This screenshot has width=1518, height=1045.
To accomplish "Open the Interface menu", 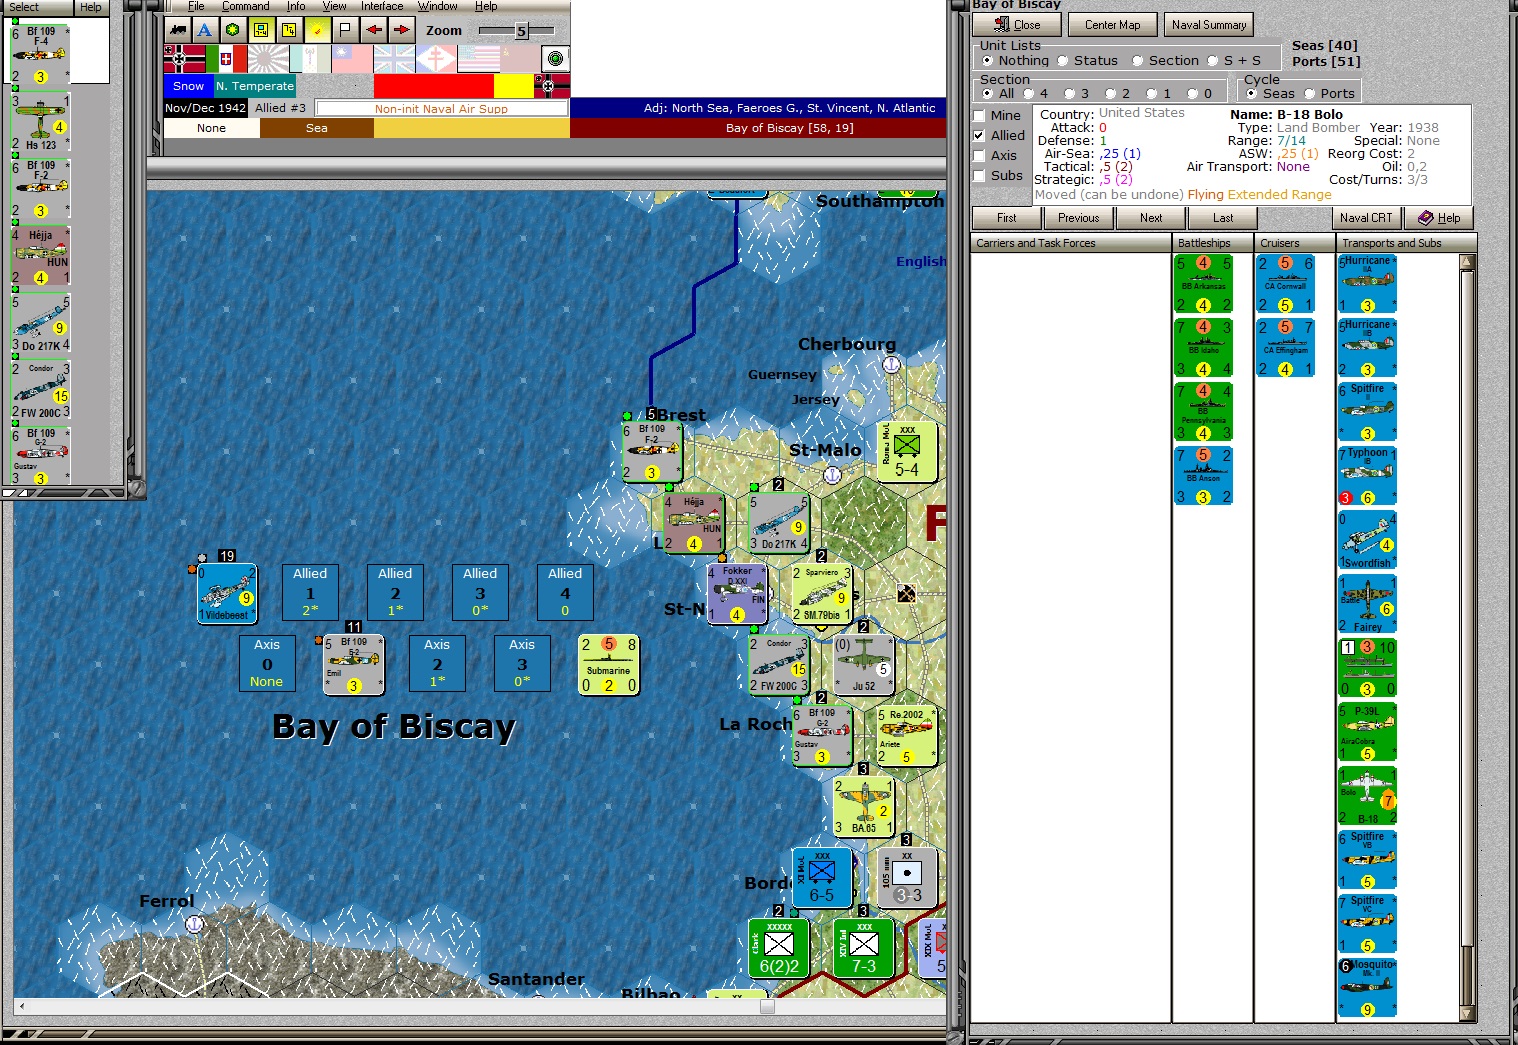I will click(x=382, y=6).
